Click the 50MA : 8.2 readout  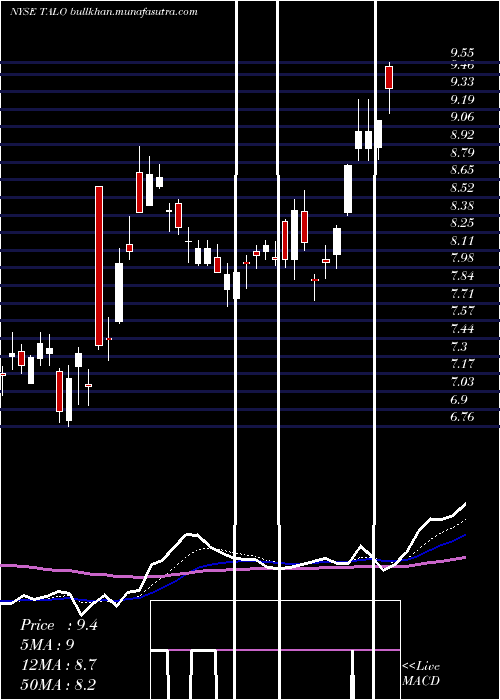tap(58, 685)
